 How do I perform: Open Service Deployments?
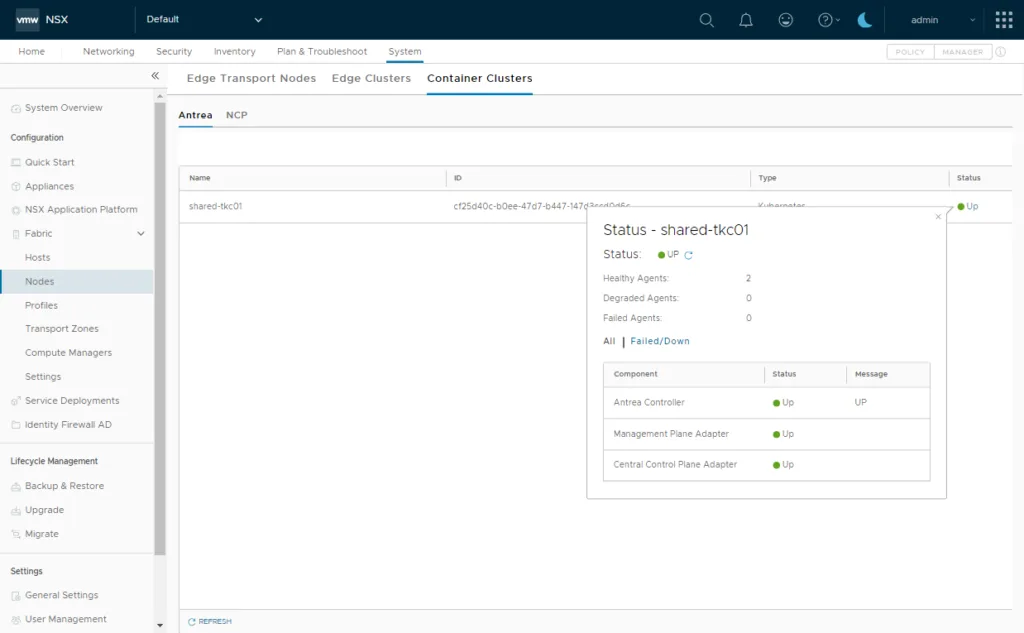(72, 400)
